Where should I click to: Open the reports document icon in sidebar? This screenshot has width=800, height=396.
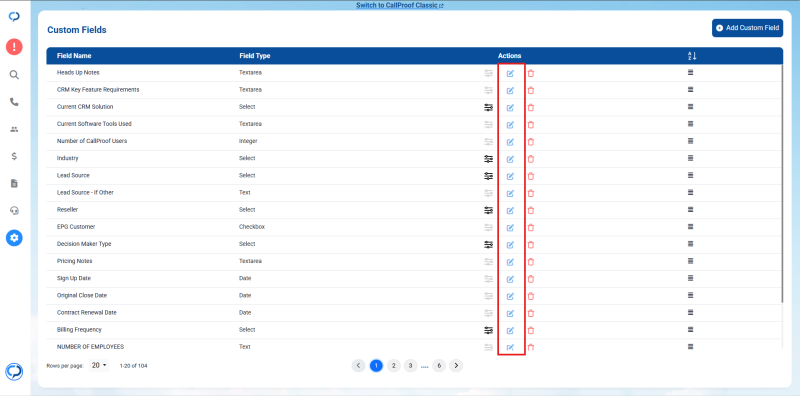[x=14, y=183]
